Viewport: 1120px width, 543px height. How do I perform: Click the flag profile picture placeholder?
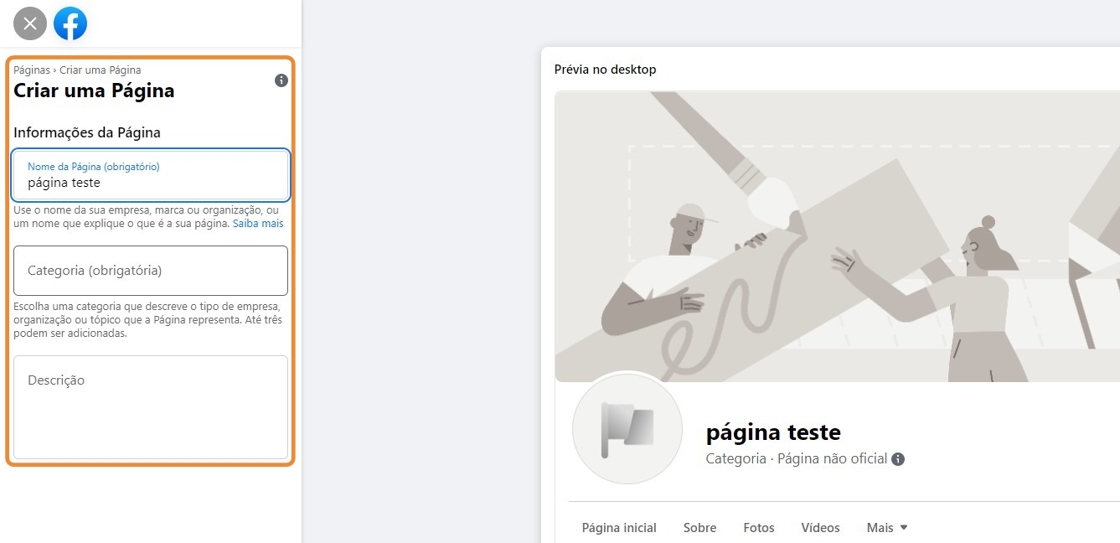click(627, 429)
